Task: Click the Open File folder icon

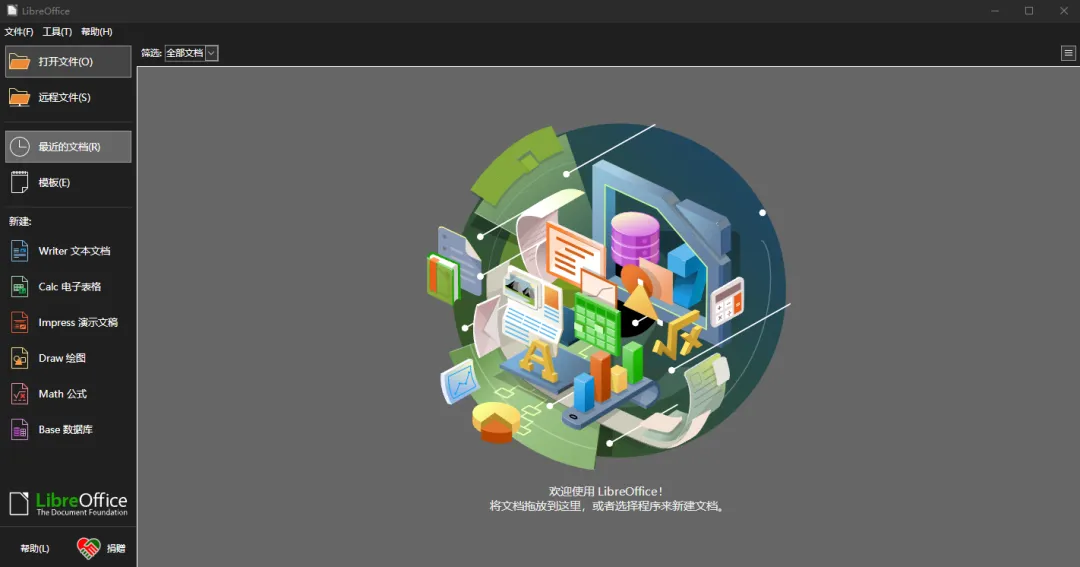Action: click(19, 61)
